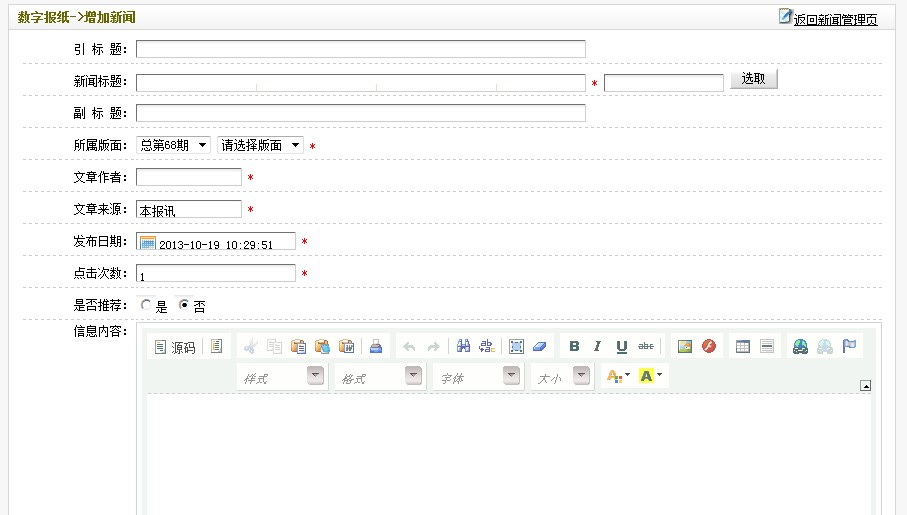Image resolution: width=907 pixels, height=515 pixels.
Task: Toggle bold formatting
Action: 574,346
